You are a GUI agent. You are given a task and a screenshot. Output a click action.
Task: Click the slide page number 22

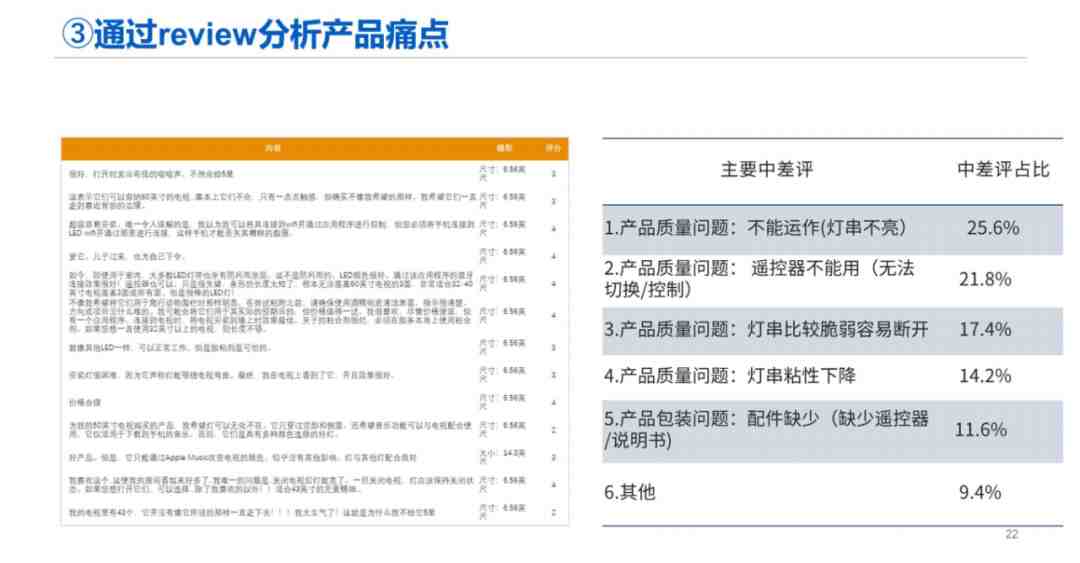pyautogui.click(x=1011, y=534)
